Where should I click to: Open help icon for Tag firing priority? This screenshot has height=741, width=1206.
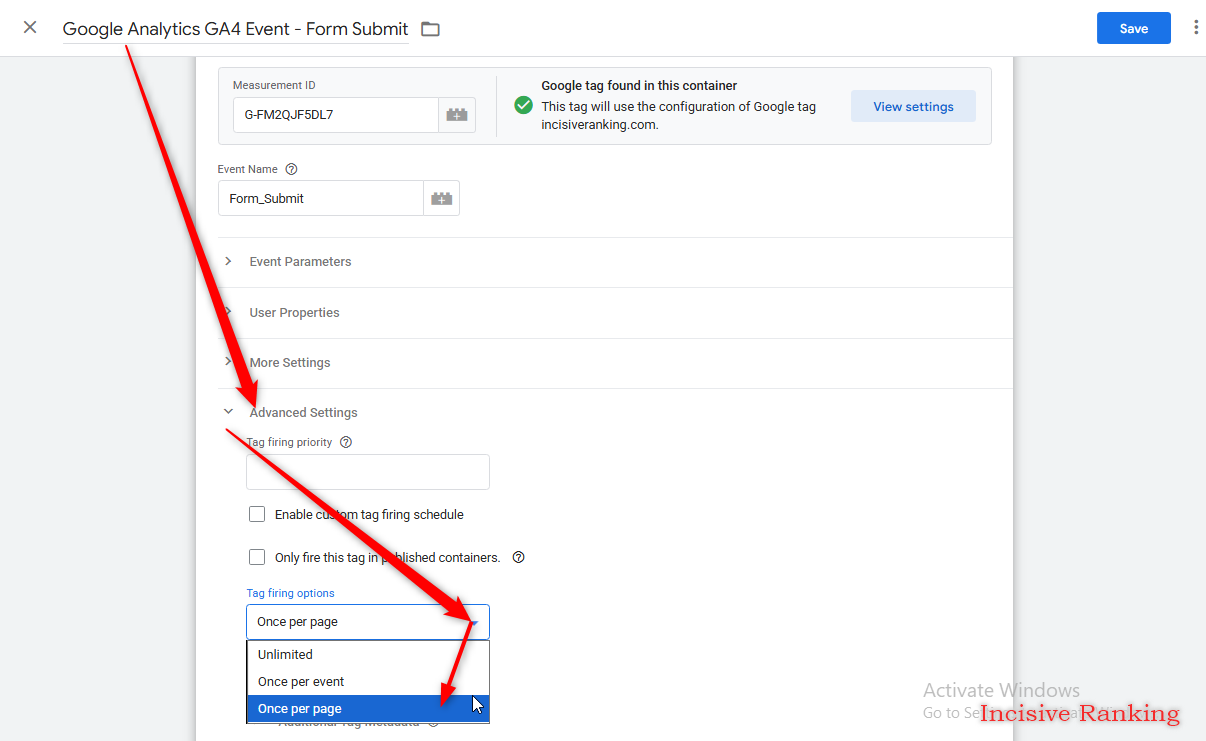click(x=346, y=442)
